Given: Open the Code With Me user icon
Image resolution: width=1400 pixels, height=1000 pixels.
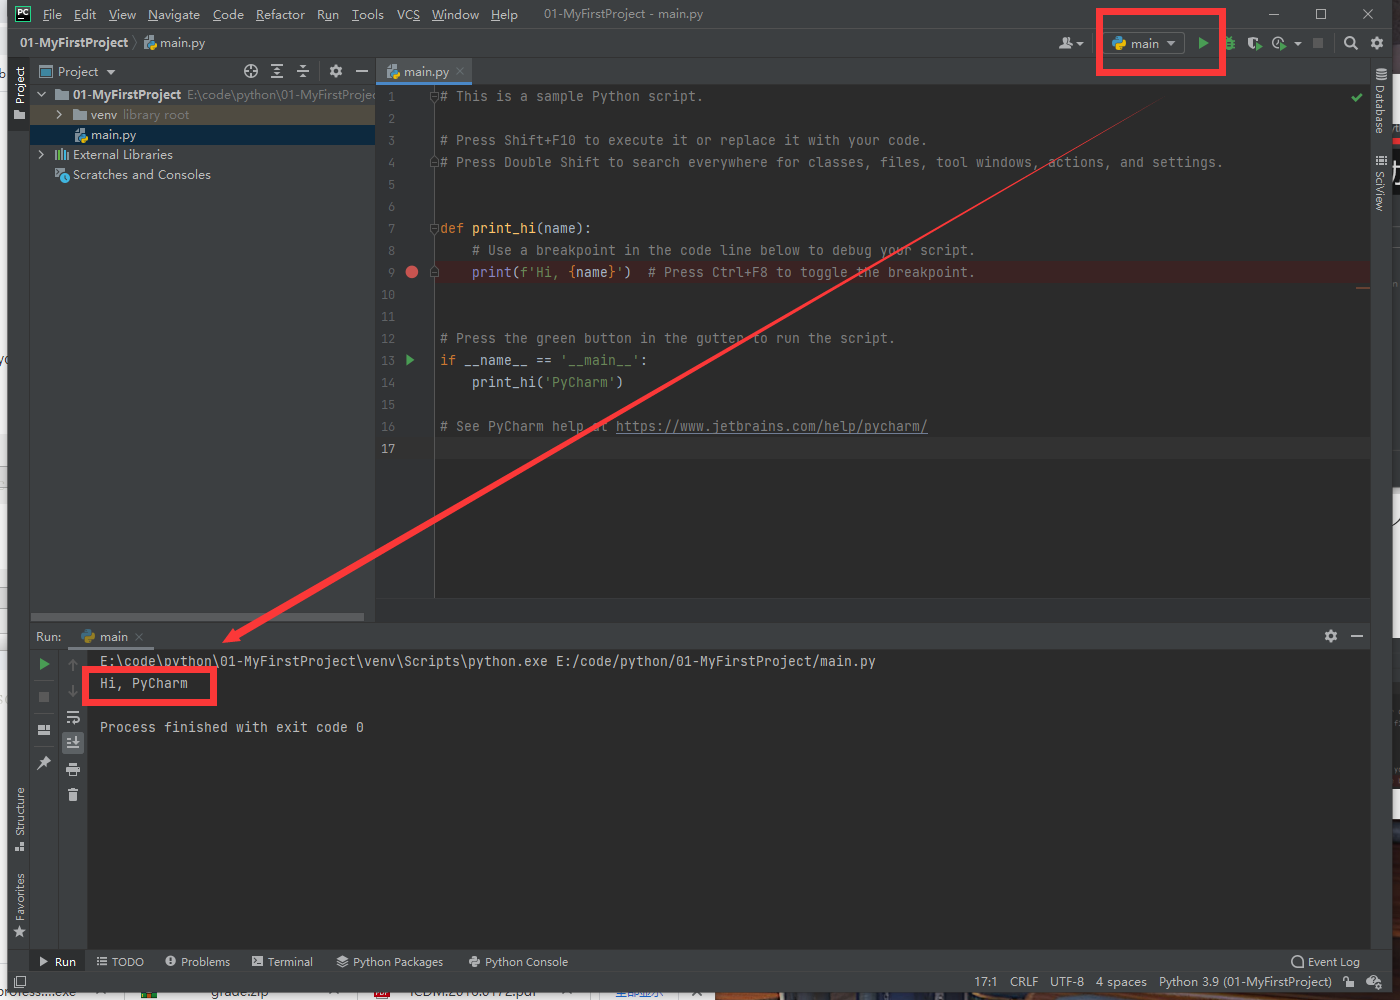Looking at the screenshot, I should (x=1066, y=43).
